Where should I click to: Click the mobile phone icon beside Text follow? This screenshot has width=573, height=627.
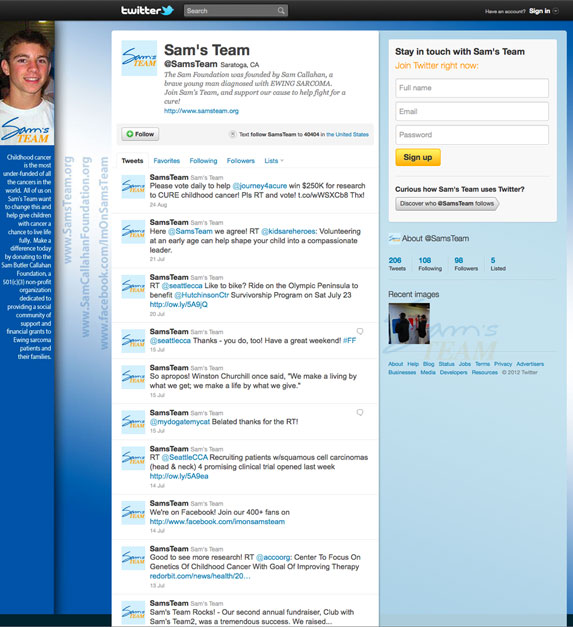point(232,134)
